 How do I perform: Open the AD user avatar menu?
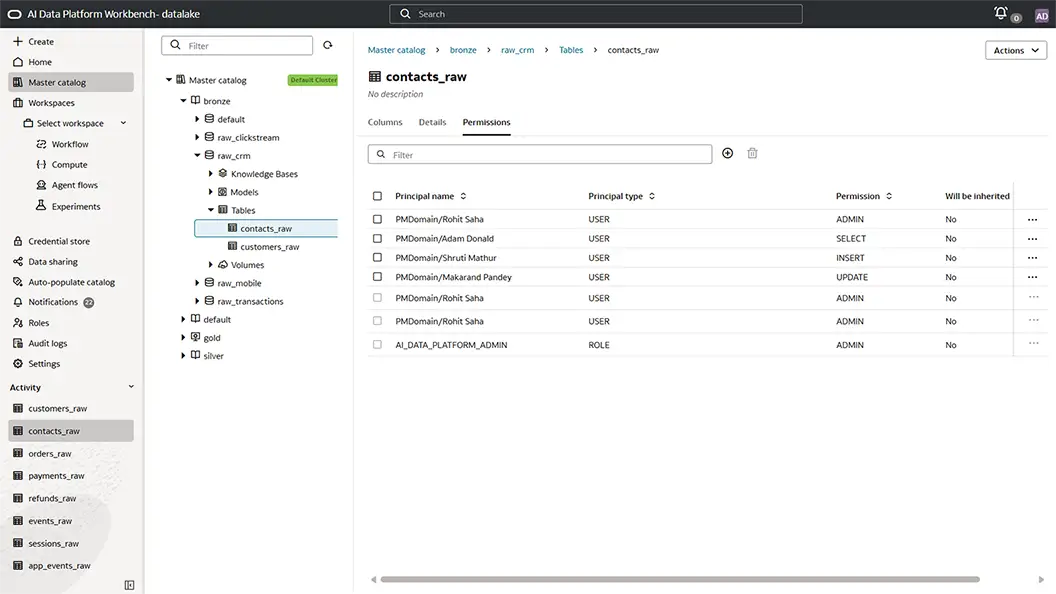pos(1041,15)
